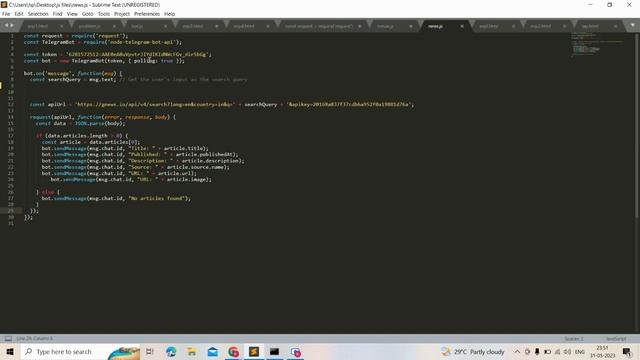This screenshot has width=640, height=360.
Task: Open the File menu
Action: coord(6,14)
